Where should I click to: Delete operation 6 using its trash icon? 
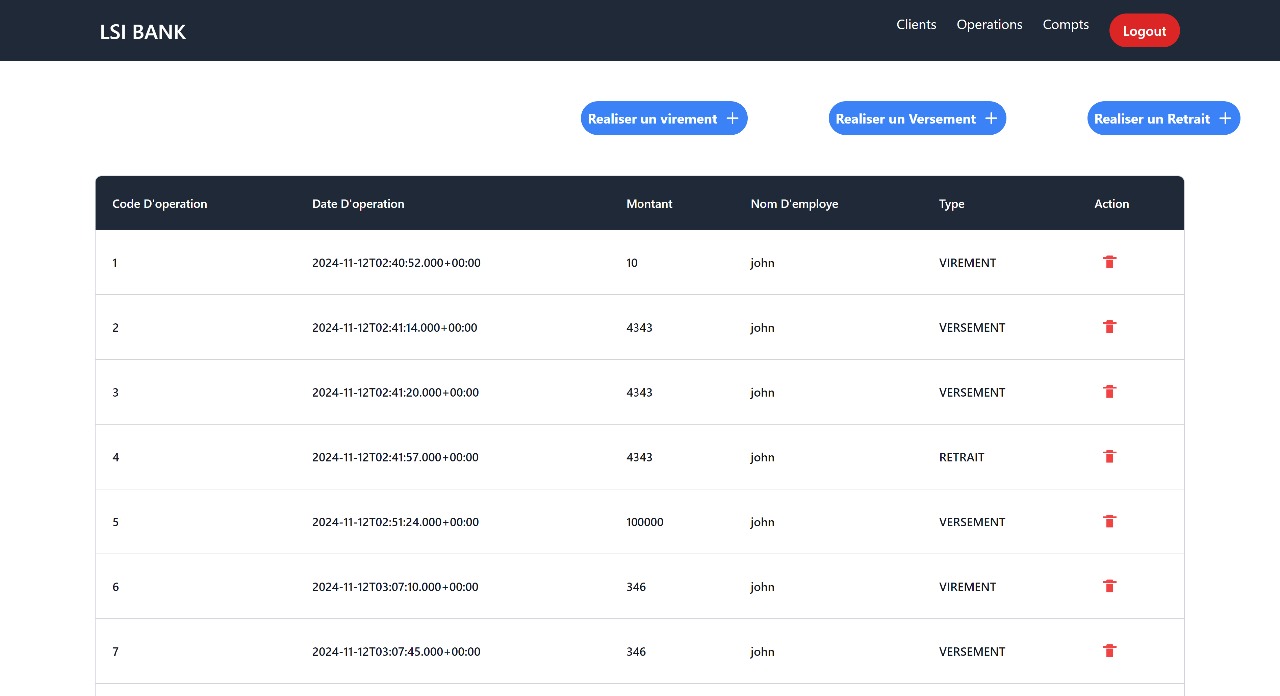click(1109, 586)
